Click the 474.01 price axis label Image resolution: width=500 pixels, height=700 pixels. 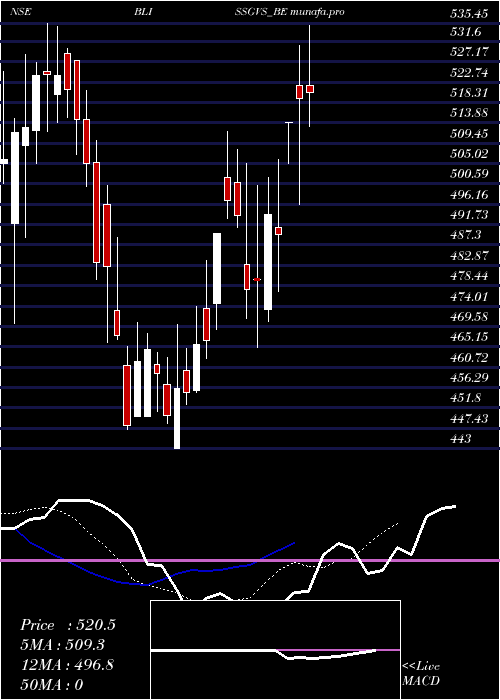point(469,296)
